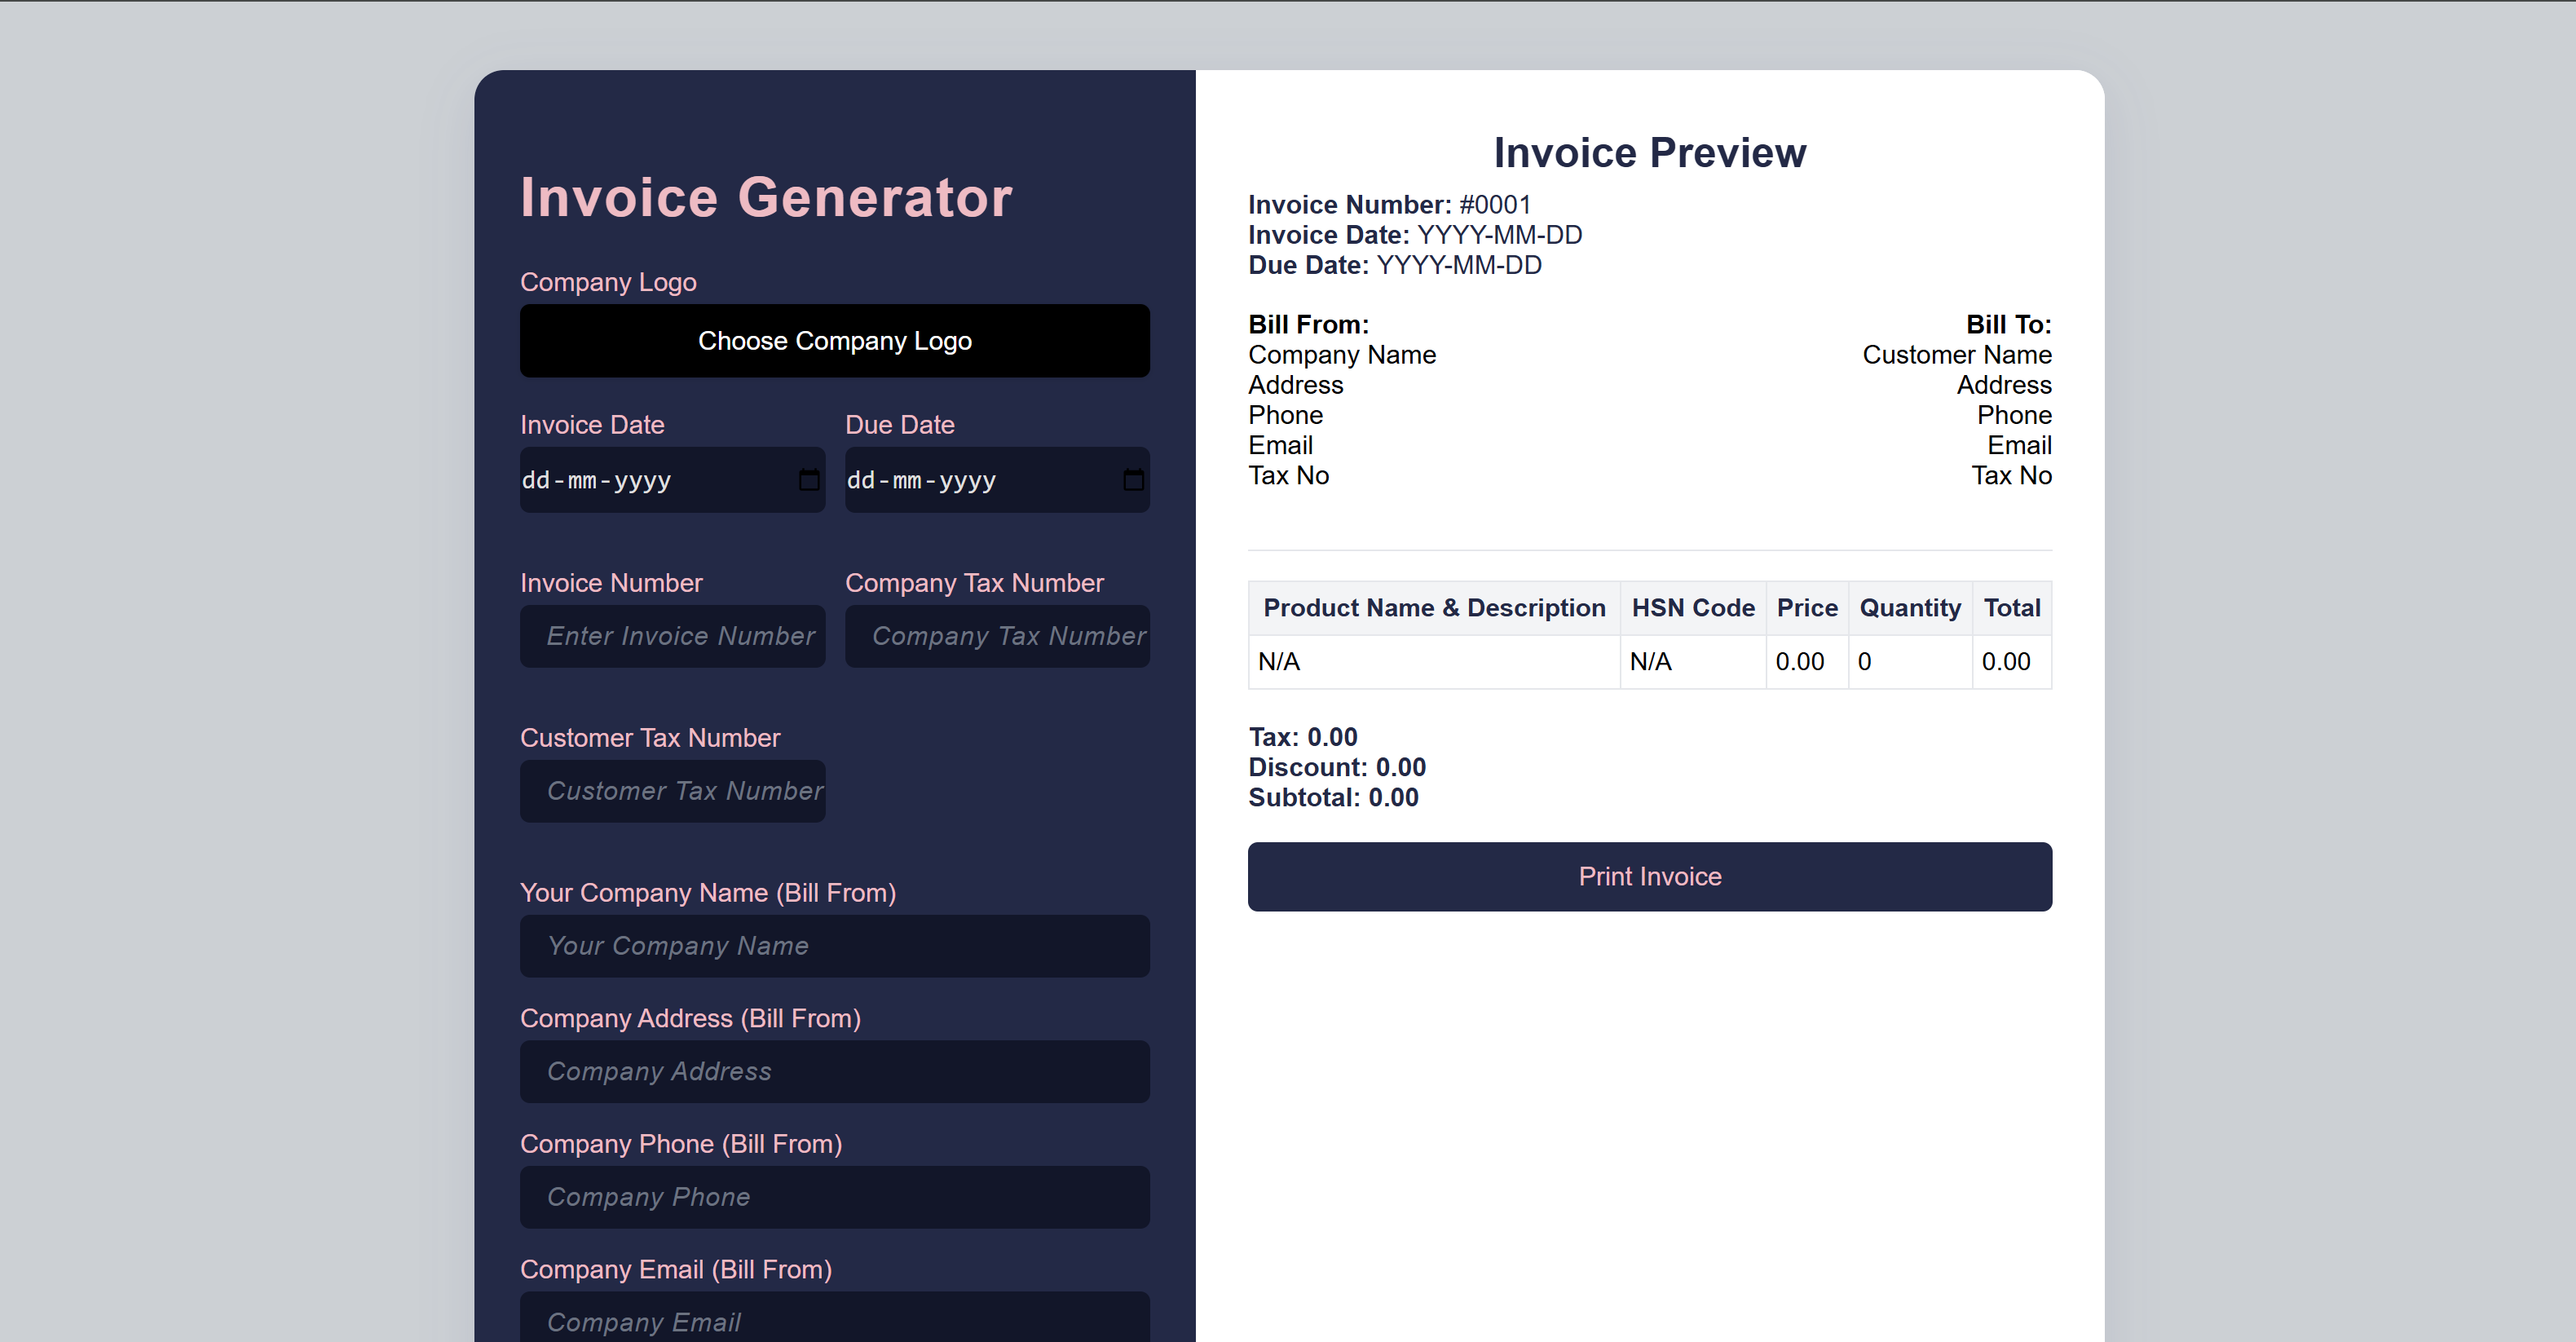Screen dimensions: 2576x1342
Task: Click the Total column header
Action: tap(2012, 608)
